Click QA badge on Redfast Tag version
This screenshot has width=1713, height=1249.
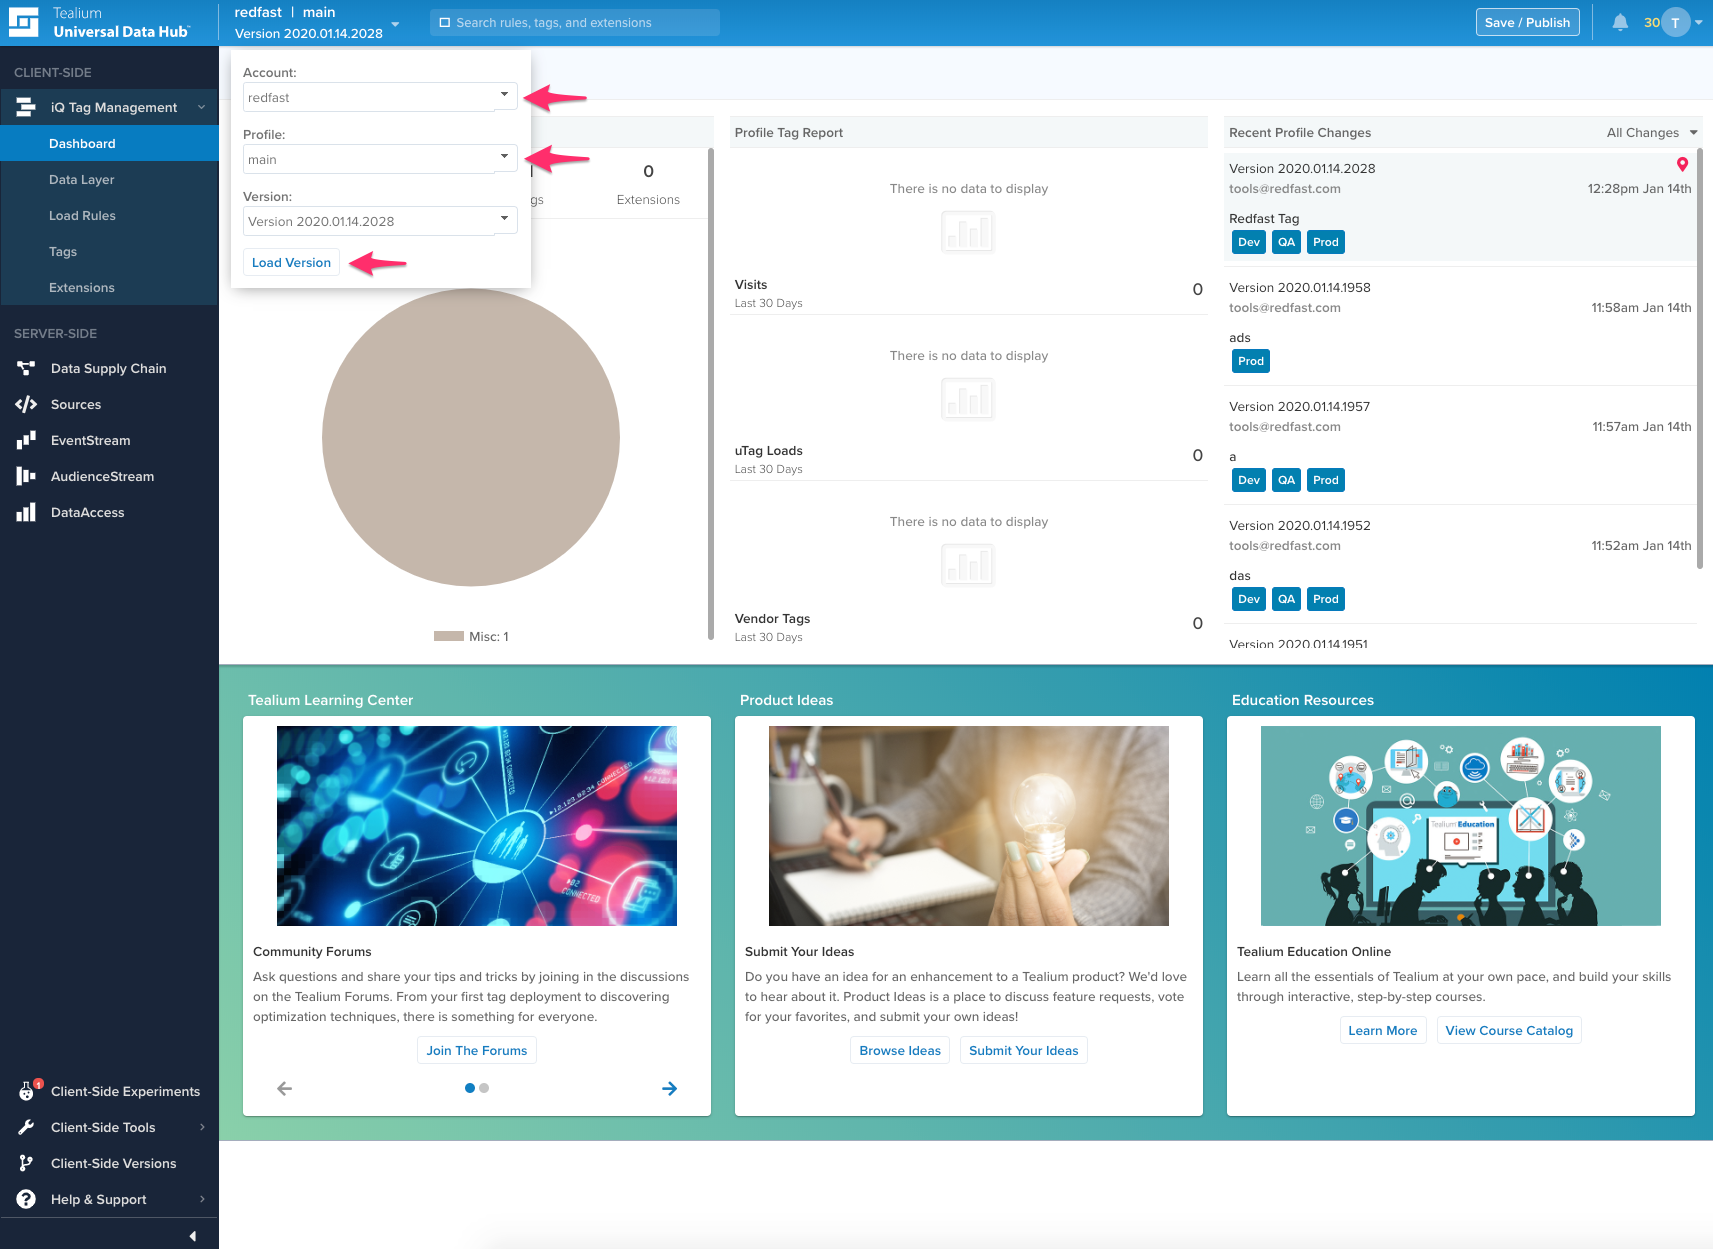click(1286, 242)
